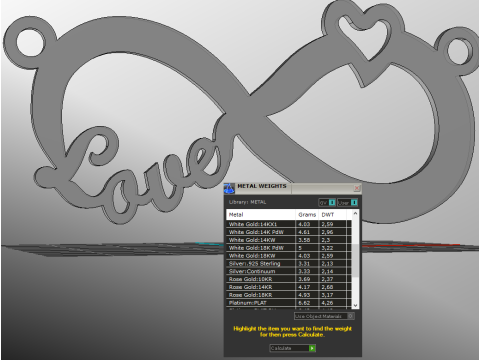Click the Metal Weights scale icon
Image resolution: width=480 pixels, height=360 pixels.
coord(229,188)
